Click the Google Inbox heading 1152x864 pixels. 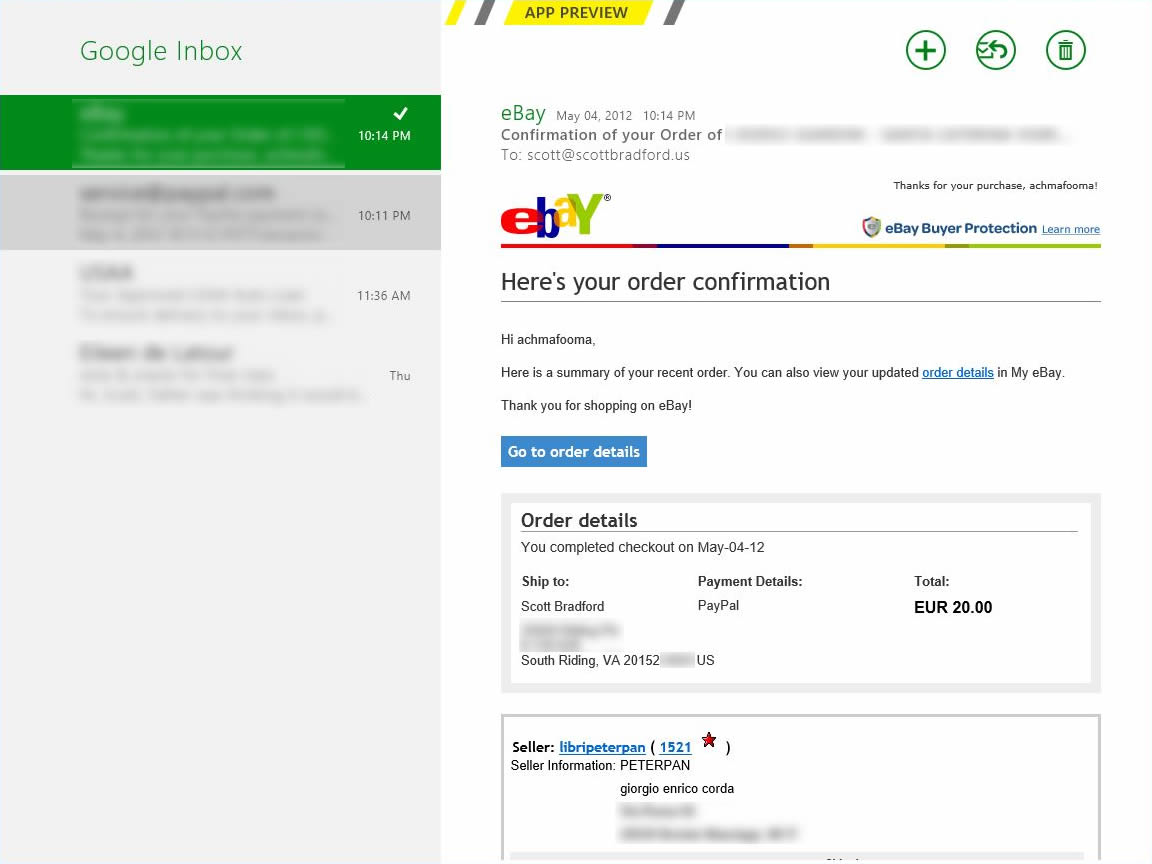point(161,51)
